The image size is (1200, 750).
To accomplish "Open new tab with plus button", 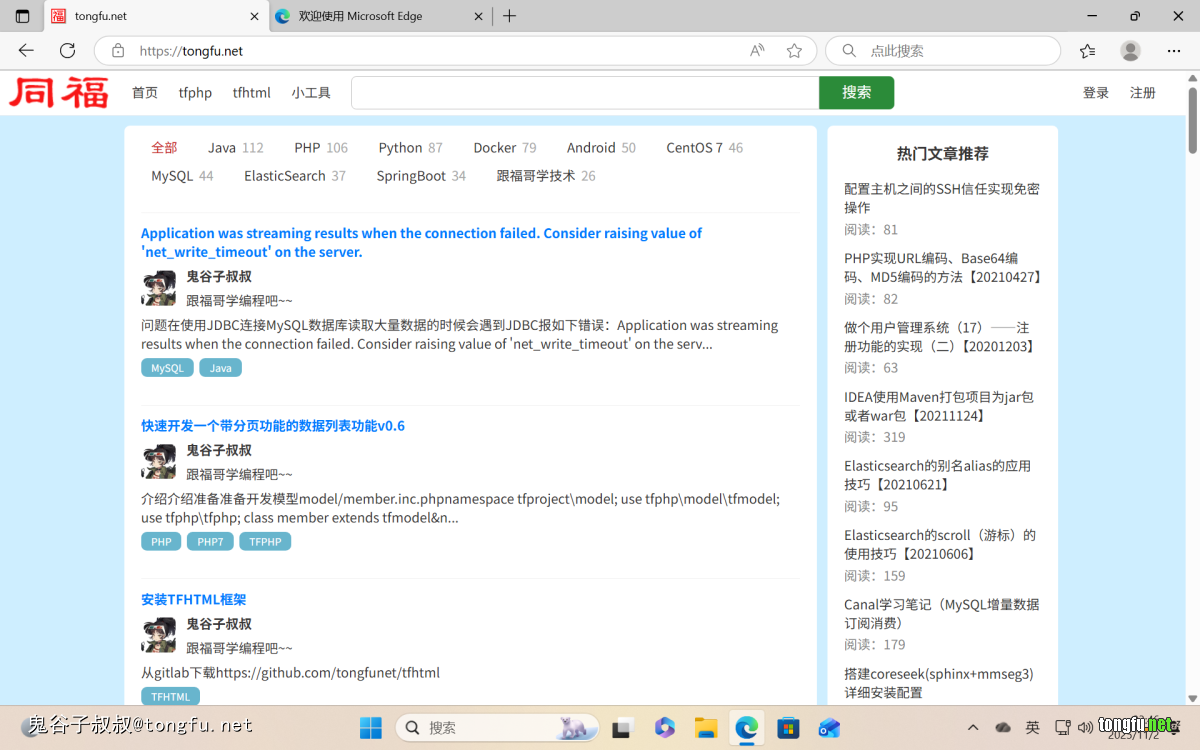I will pyautogui.click(x=509, y=16).
